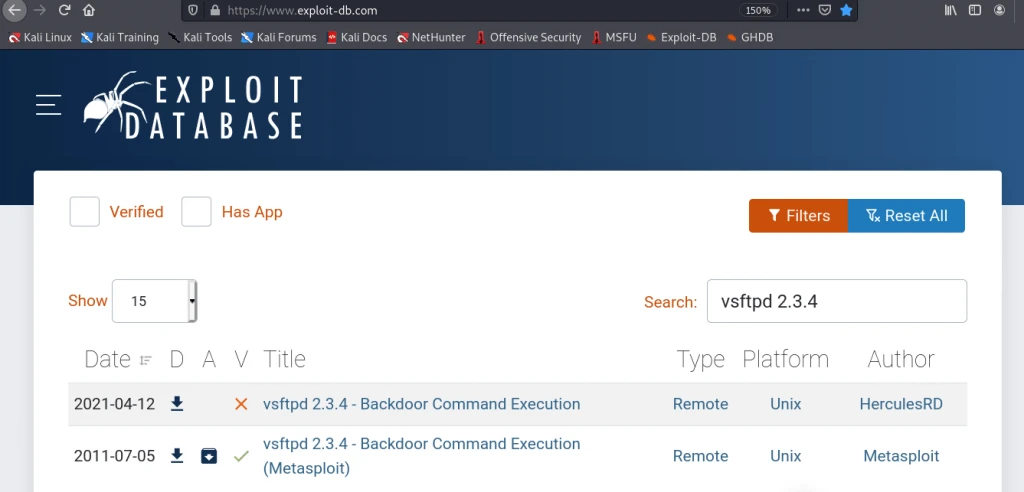
Task: Reload the page with the refresh icon
Action: point(64,10)
